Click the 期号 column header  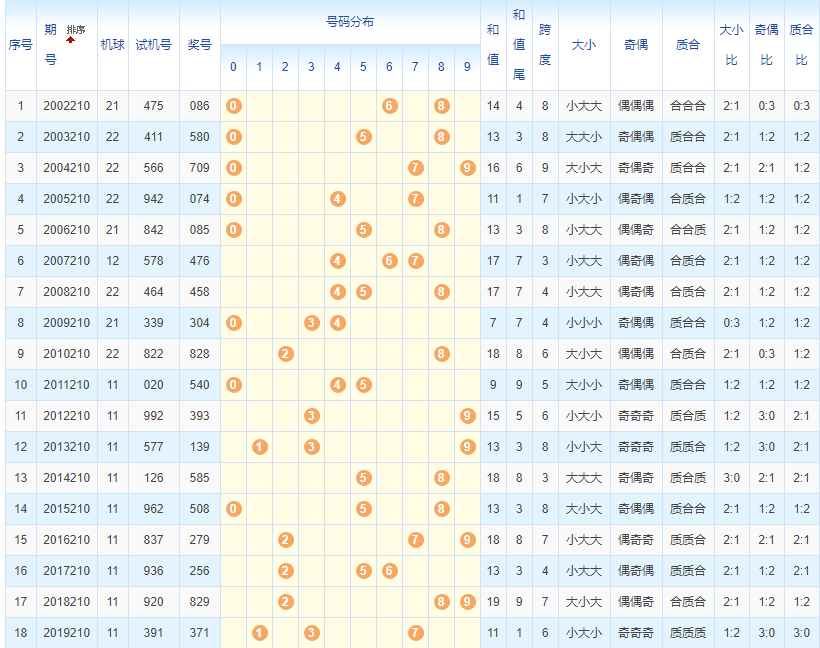point(51,45)
